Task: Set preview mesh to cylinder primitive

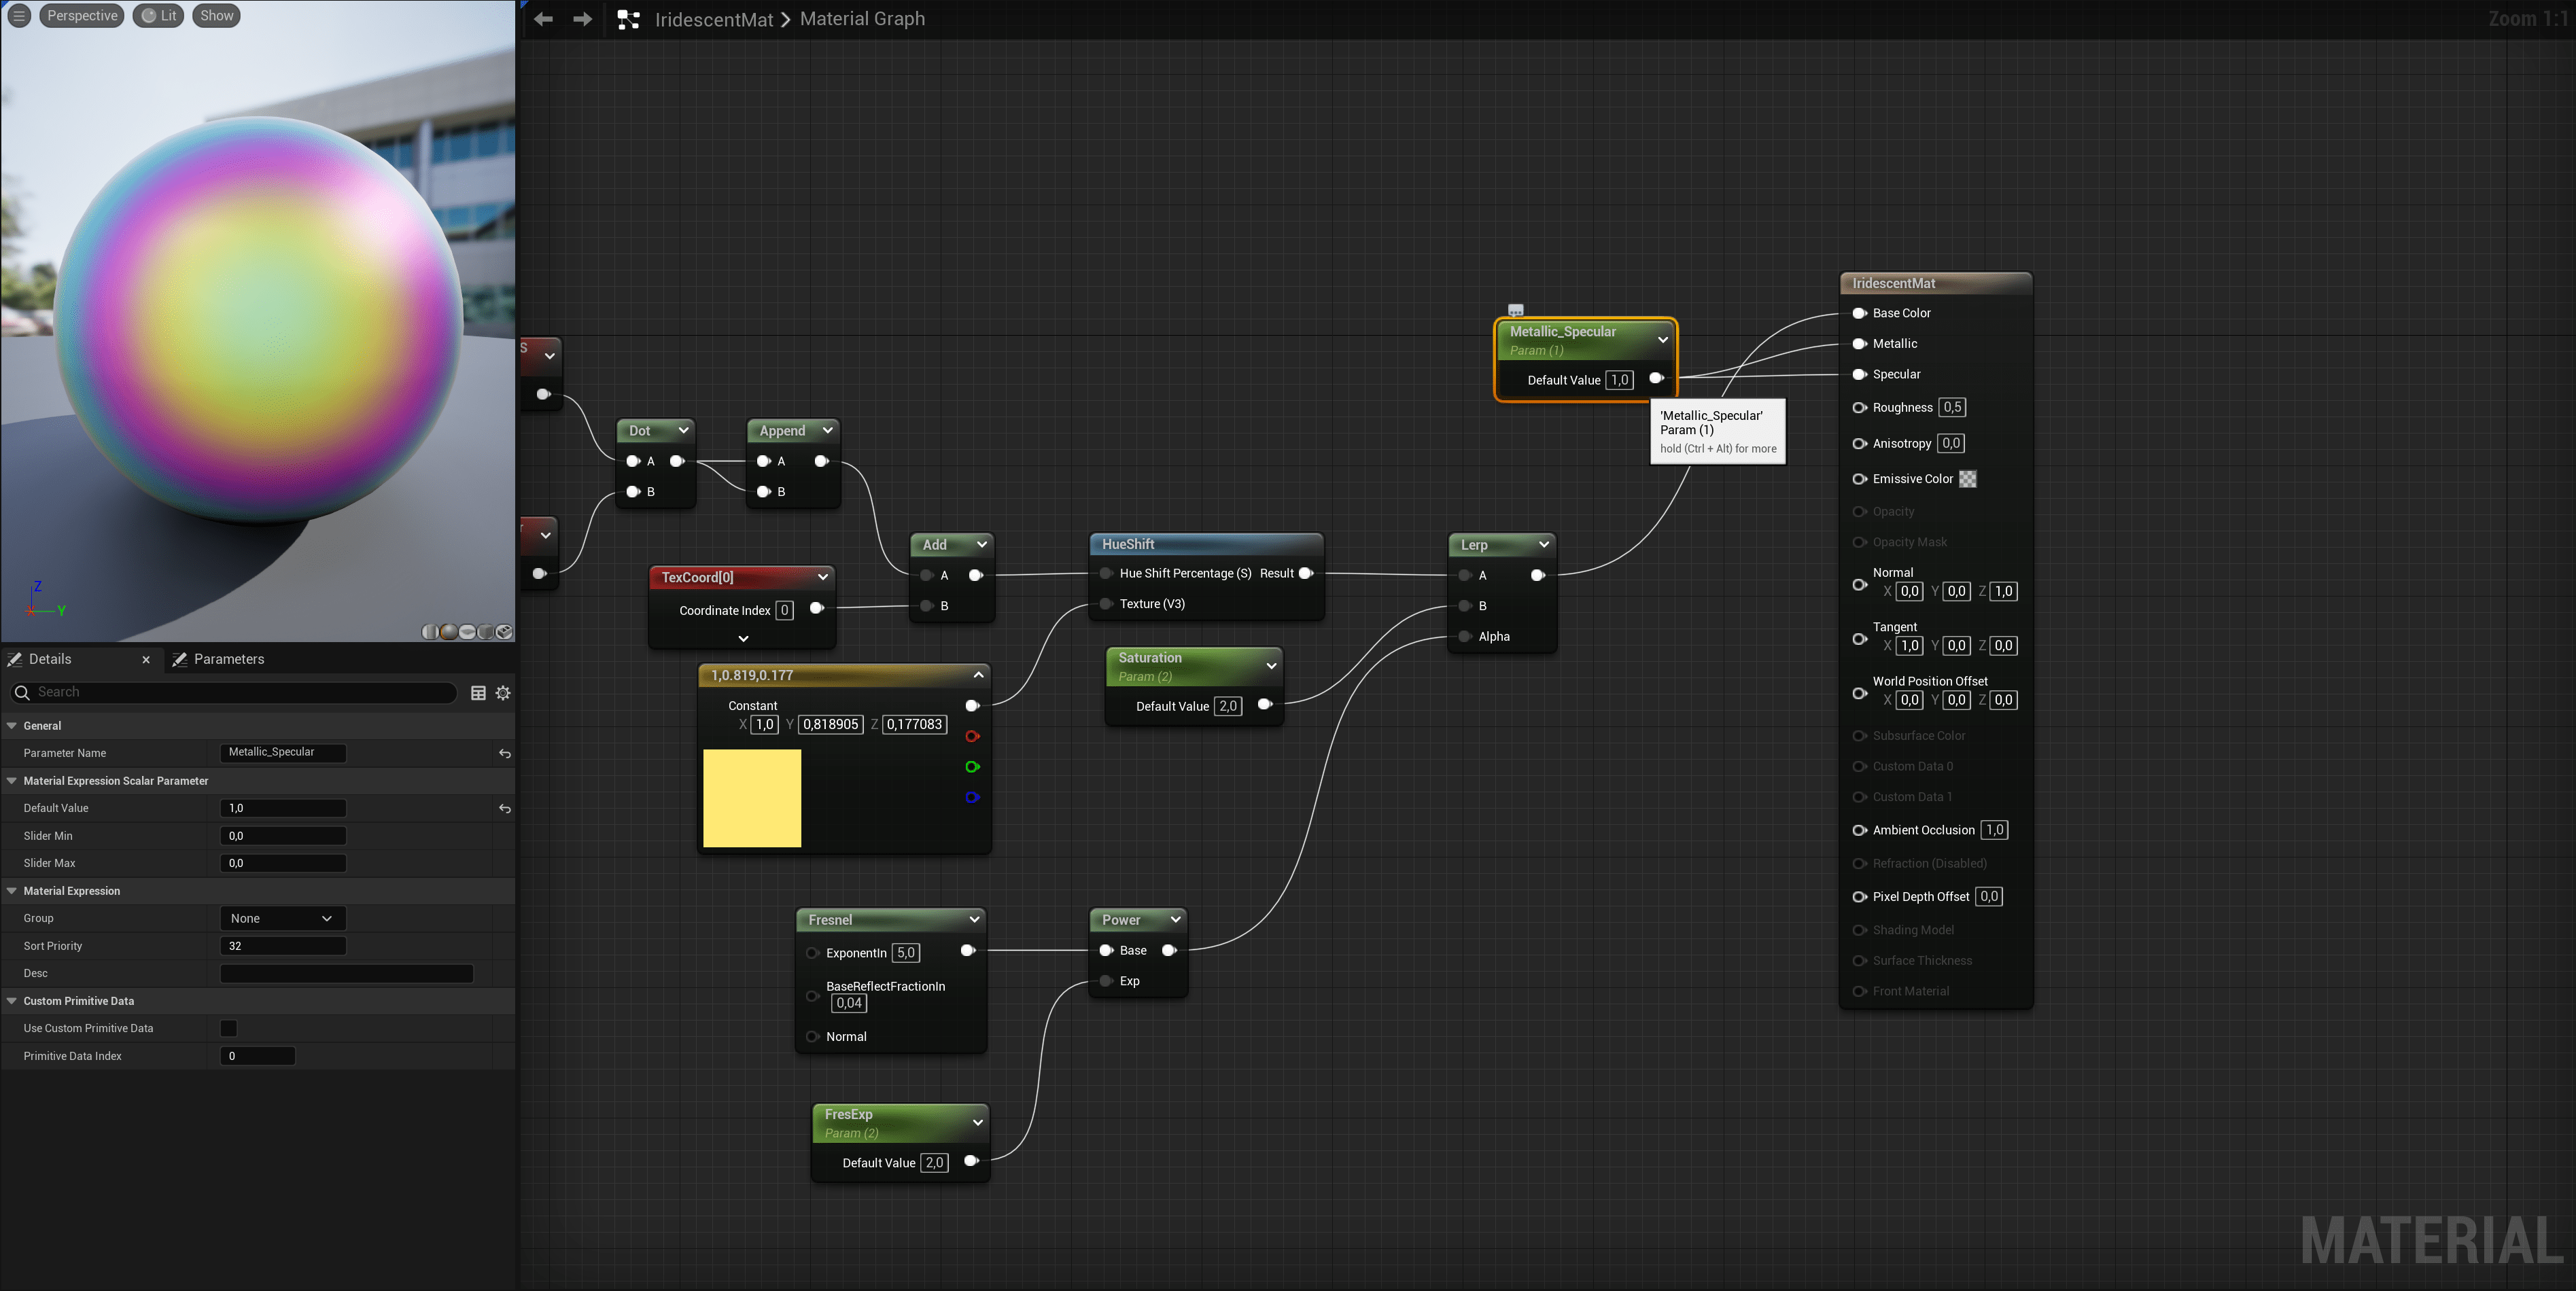Action: tap(431, 632)
